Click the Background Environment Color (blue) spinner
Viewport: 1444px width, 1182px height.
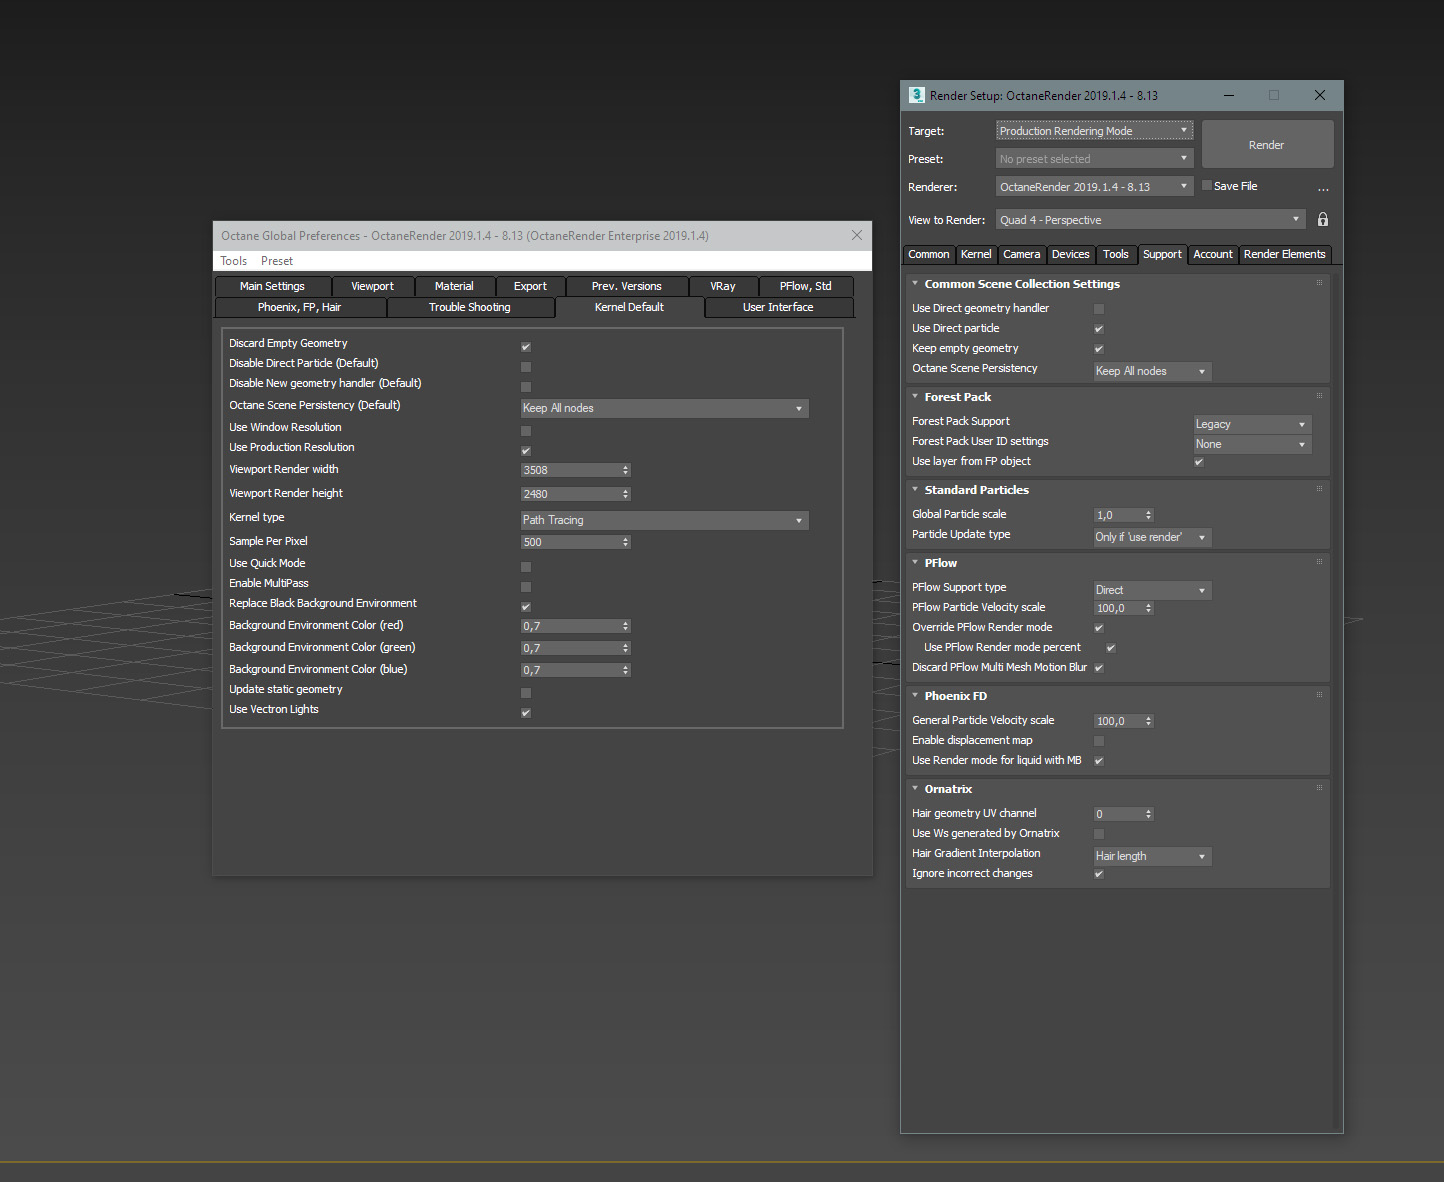(626, 670)
